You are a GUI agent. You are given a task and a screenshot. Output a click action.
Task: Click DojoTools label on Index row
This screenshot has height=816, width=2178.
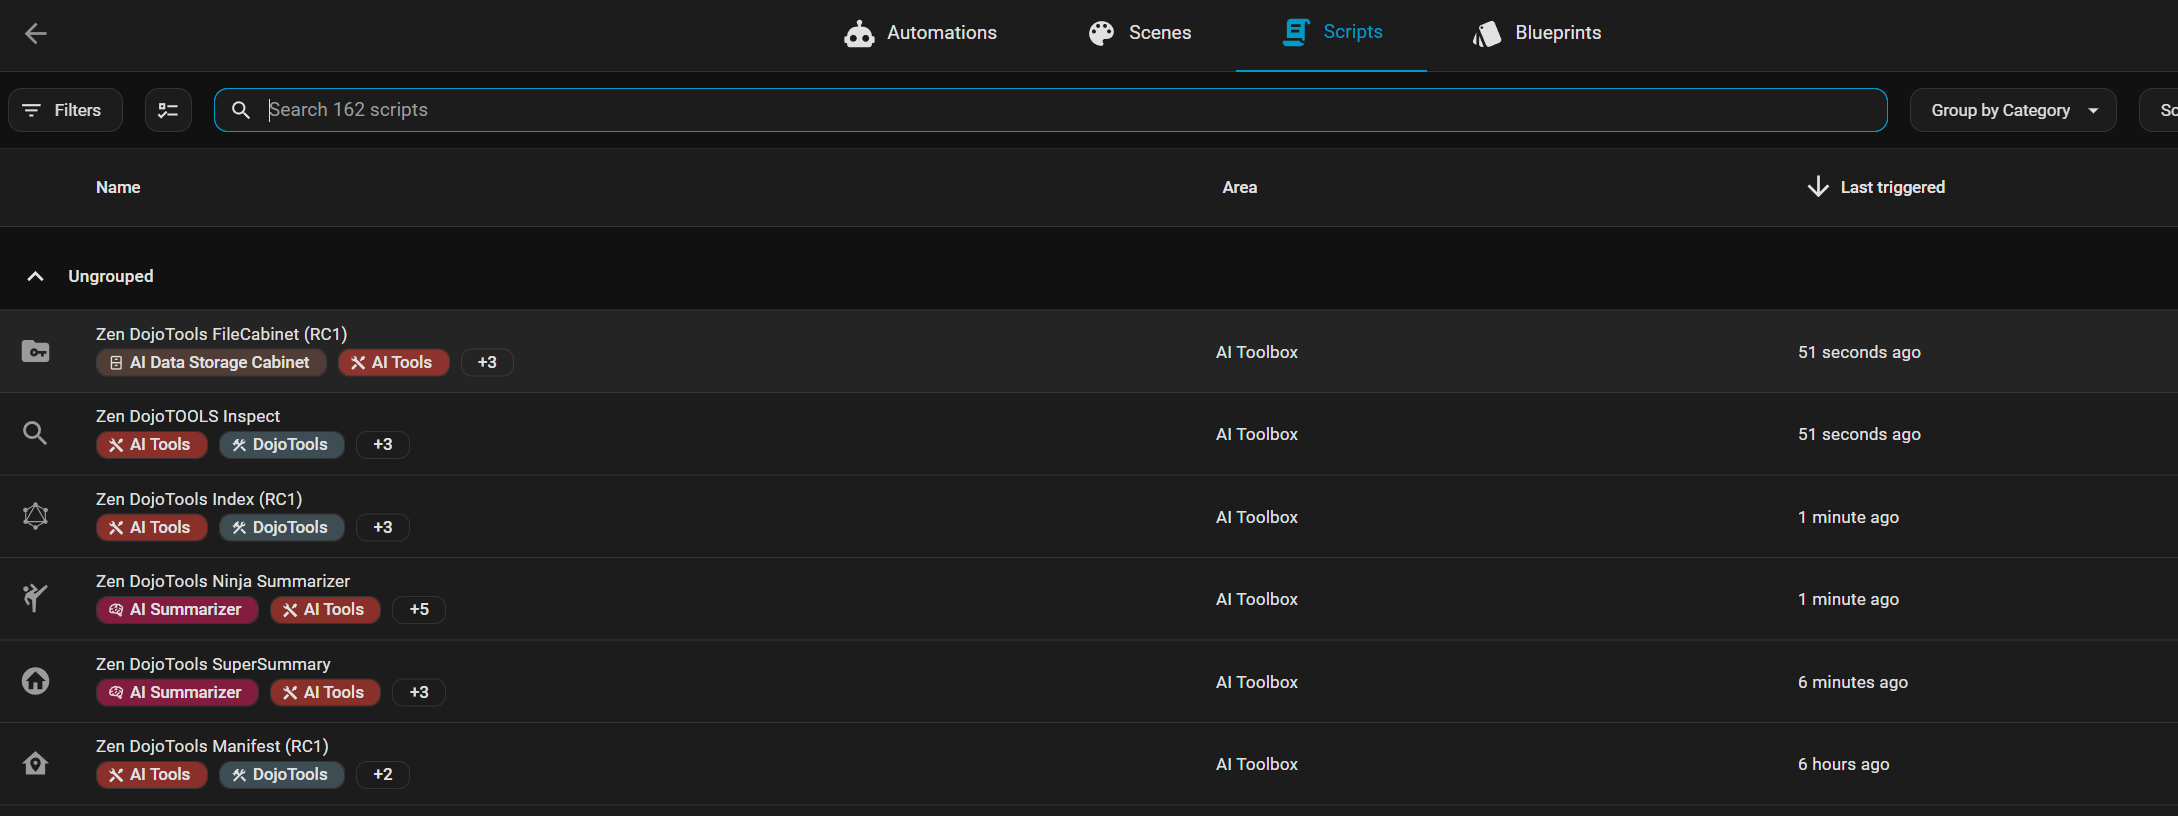click(282, 527)
